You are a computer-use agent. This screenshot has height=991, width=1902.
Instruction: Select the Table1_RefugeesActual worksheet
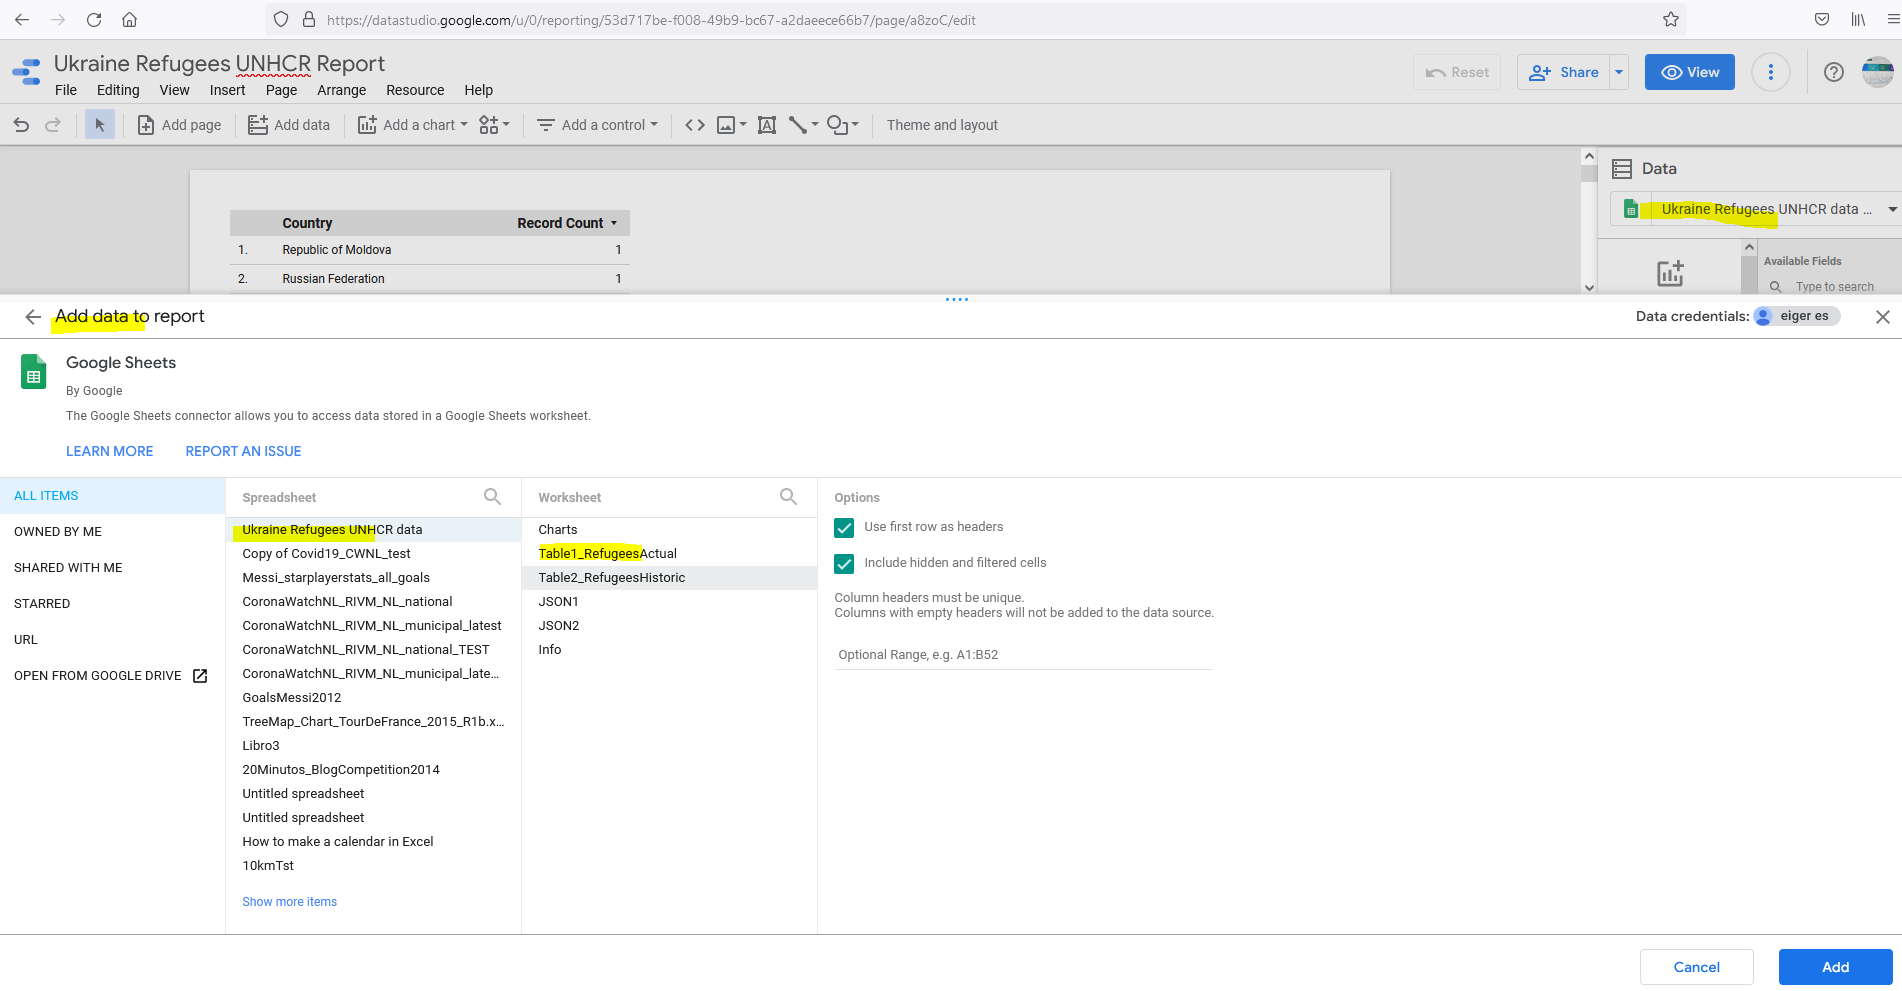tap(670, 554)
